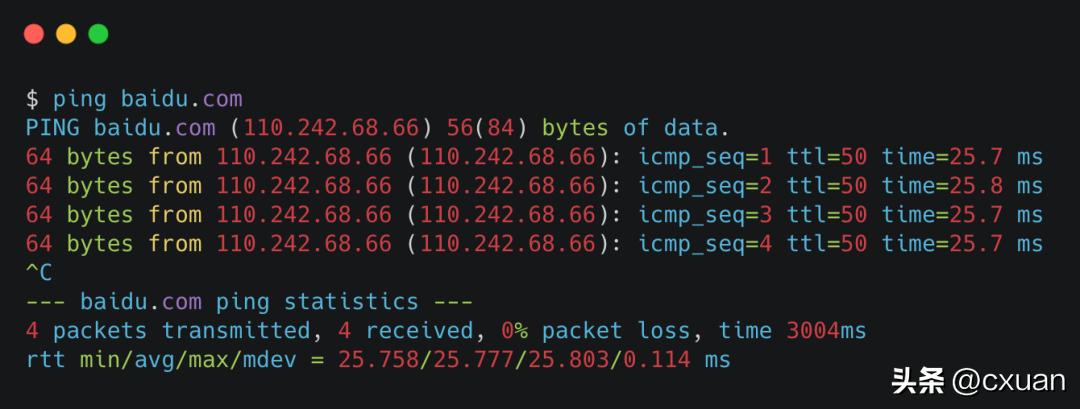Click the "0.114" mdev value

(x=656, y=359)
